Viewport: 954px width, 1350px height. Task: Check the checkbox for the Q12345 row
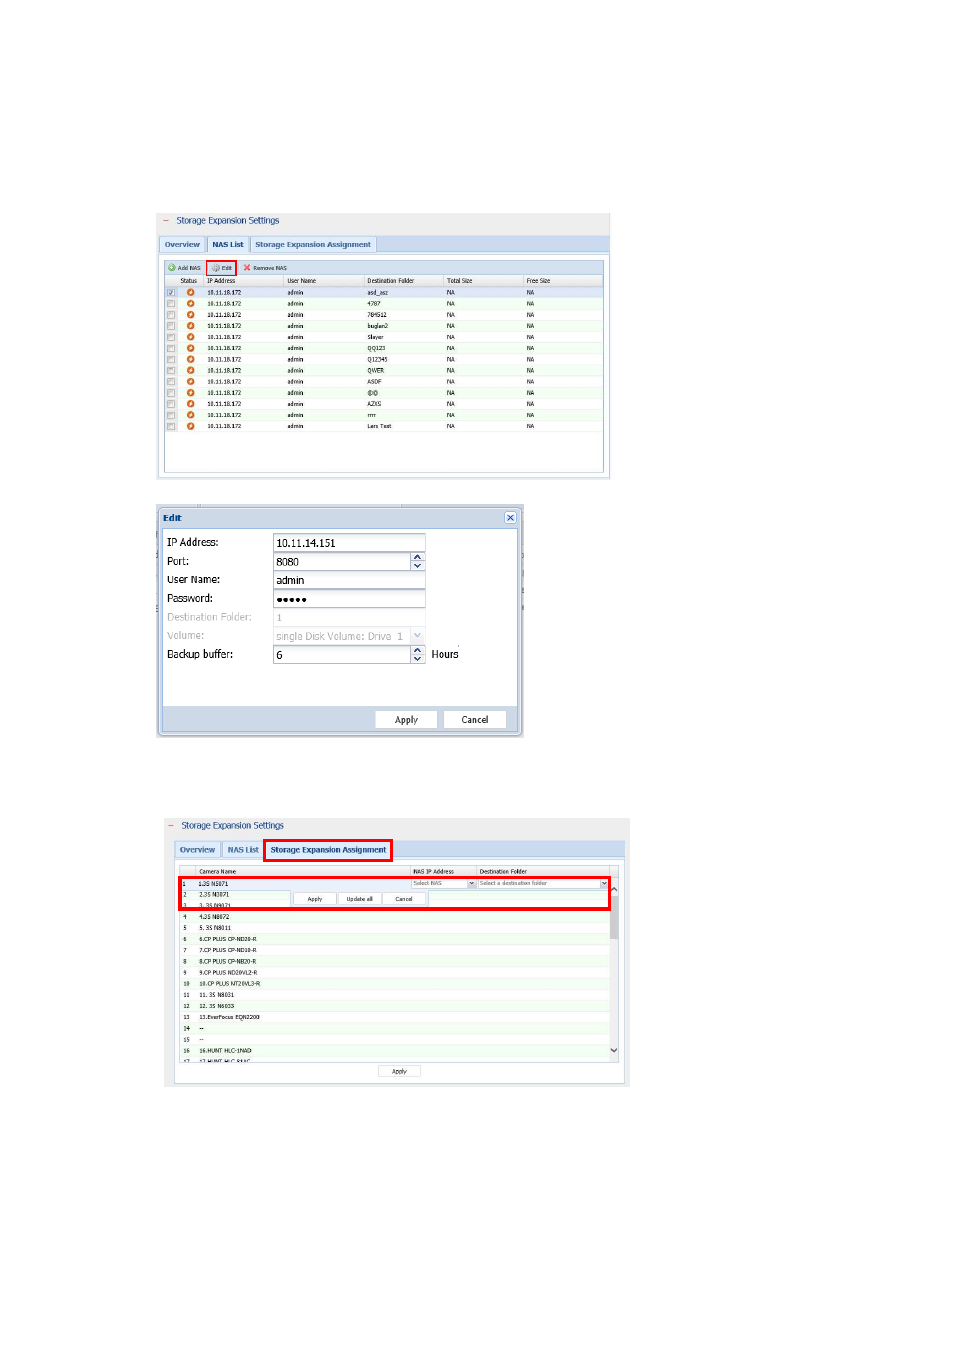[171, 359]
